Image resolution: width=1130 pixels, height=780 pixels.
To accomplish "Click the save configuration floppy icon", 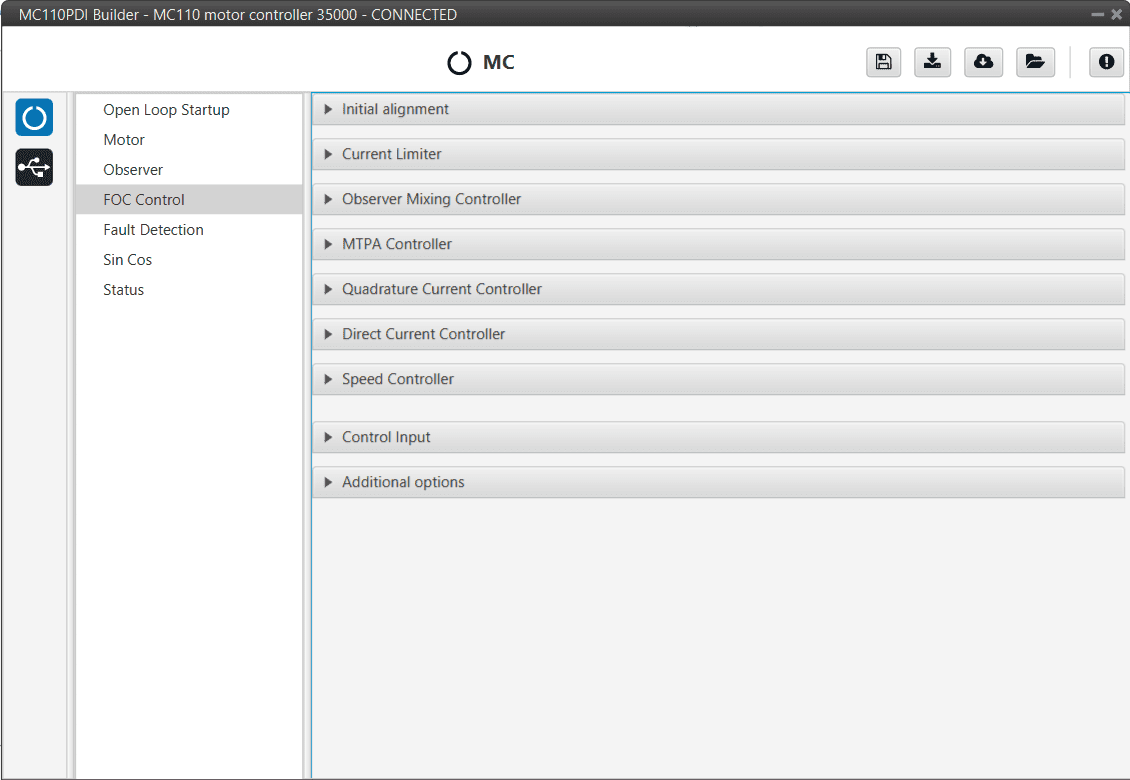I will pyautogui.click(x=884, y=62).
